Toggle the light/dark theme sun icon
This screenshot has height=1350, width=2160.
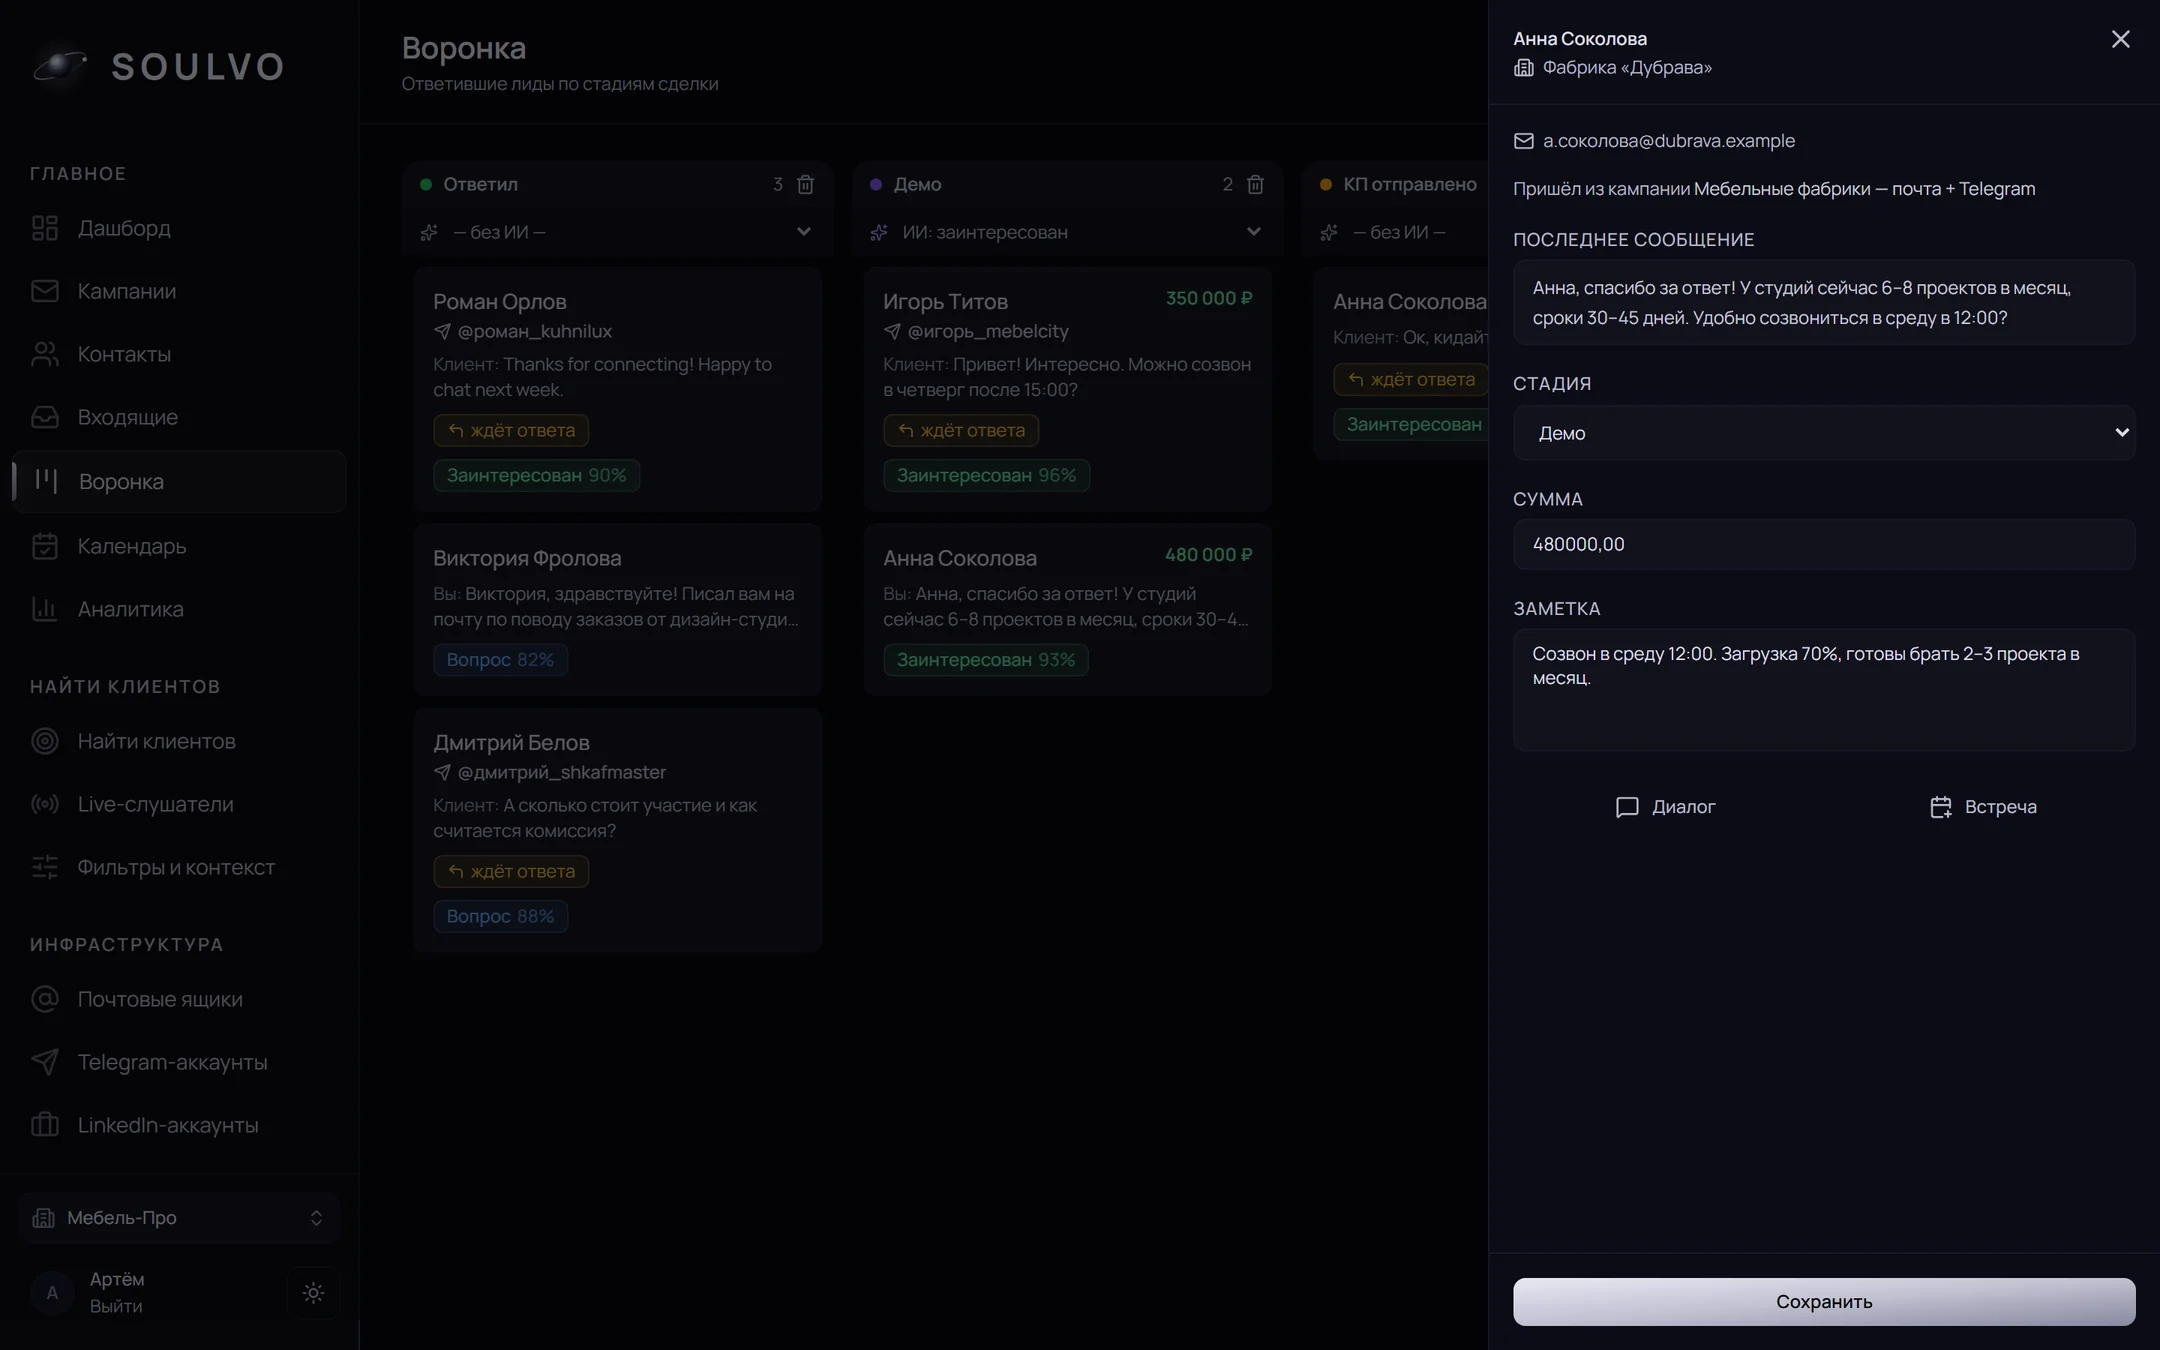tap(313, 1293)
